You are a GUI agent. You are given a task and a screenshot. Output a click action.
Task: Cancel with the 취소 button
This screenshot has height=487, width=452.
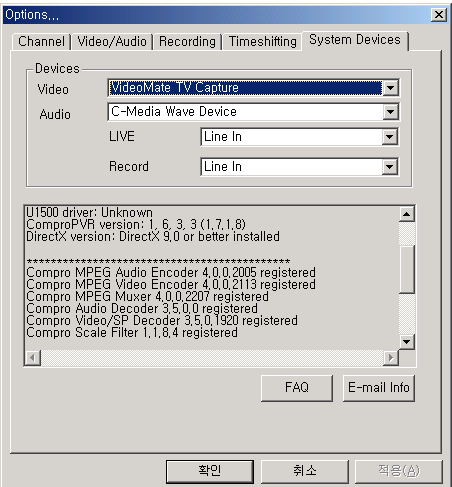[x=305, y=471]
